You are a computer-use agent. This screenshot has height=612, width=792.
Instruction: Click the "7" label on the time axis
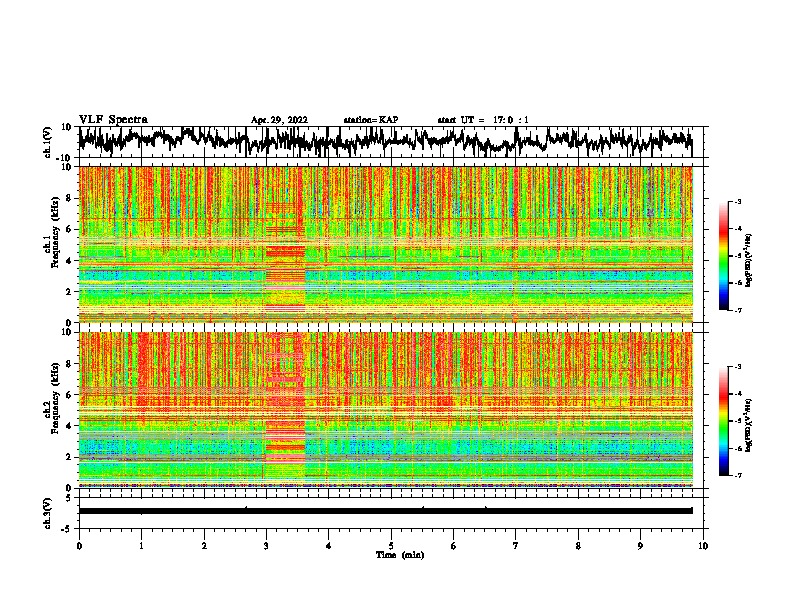pyautogui.click(x=515, y=546)
